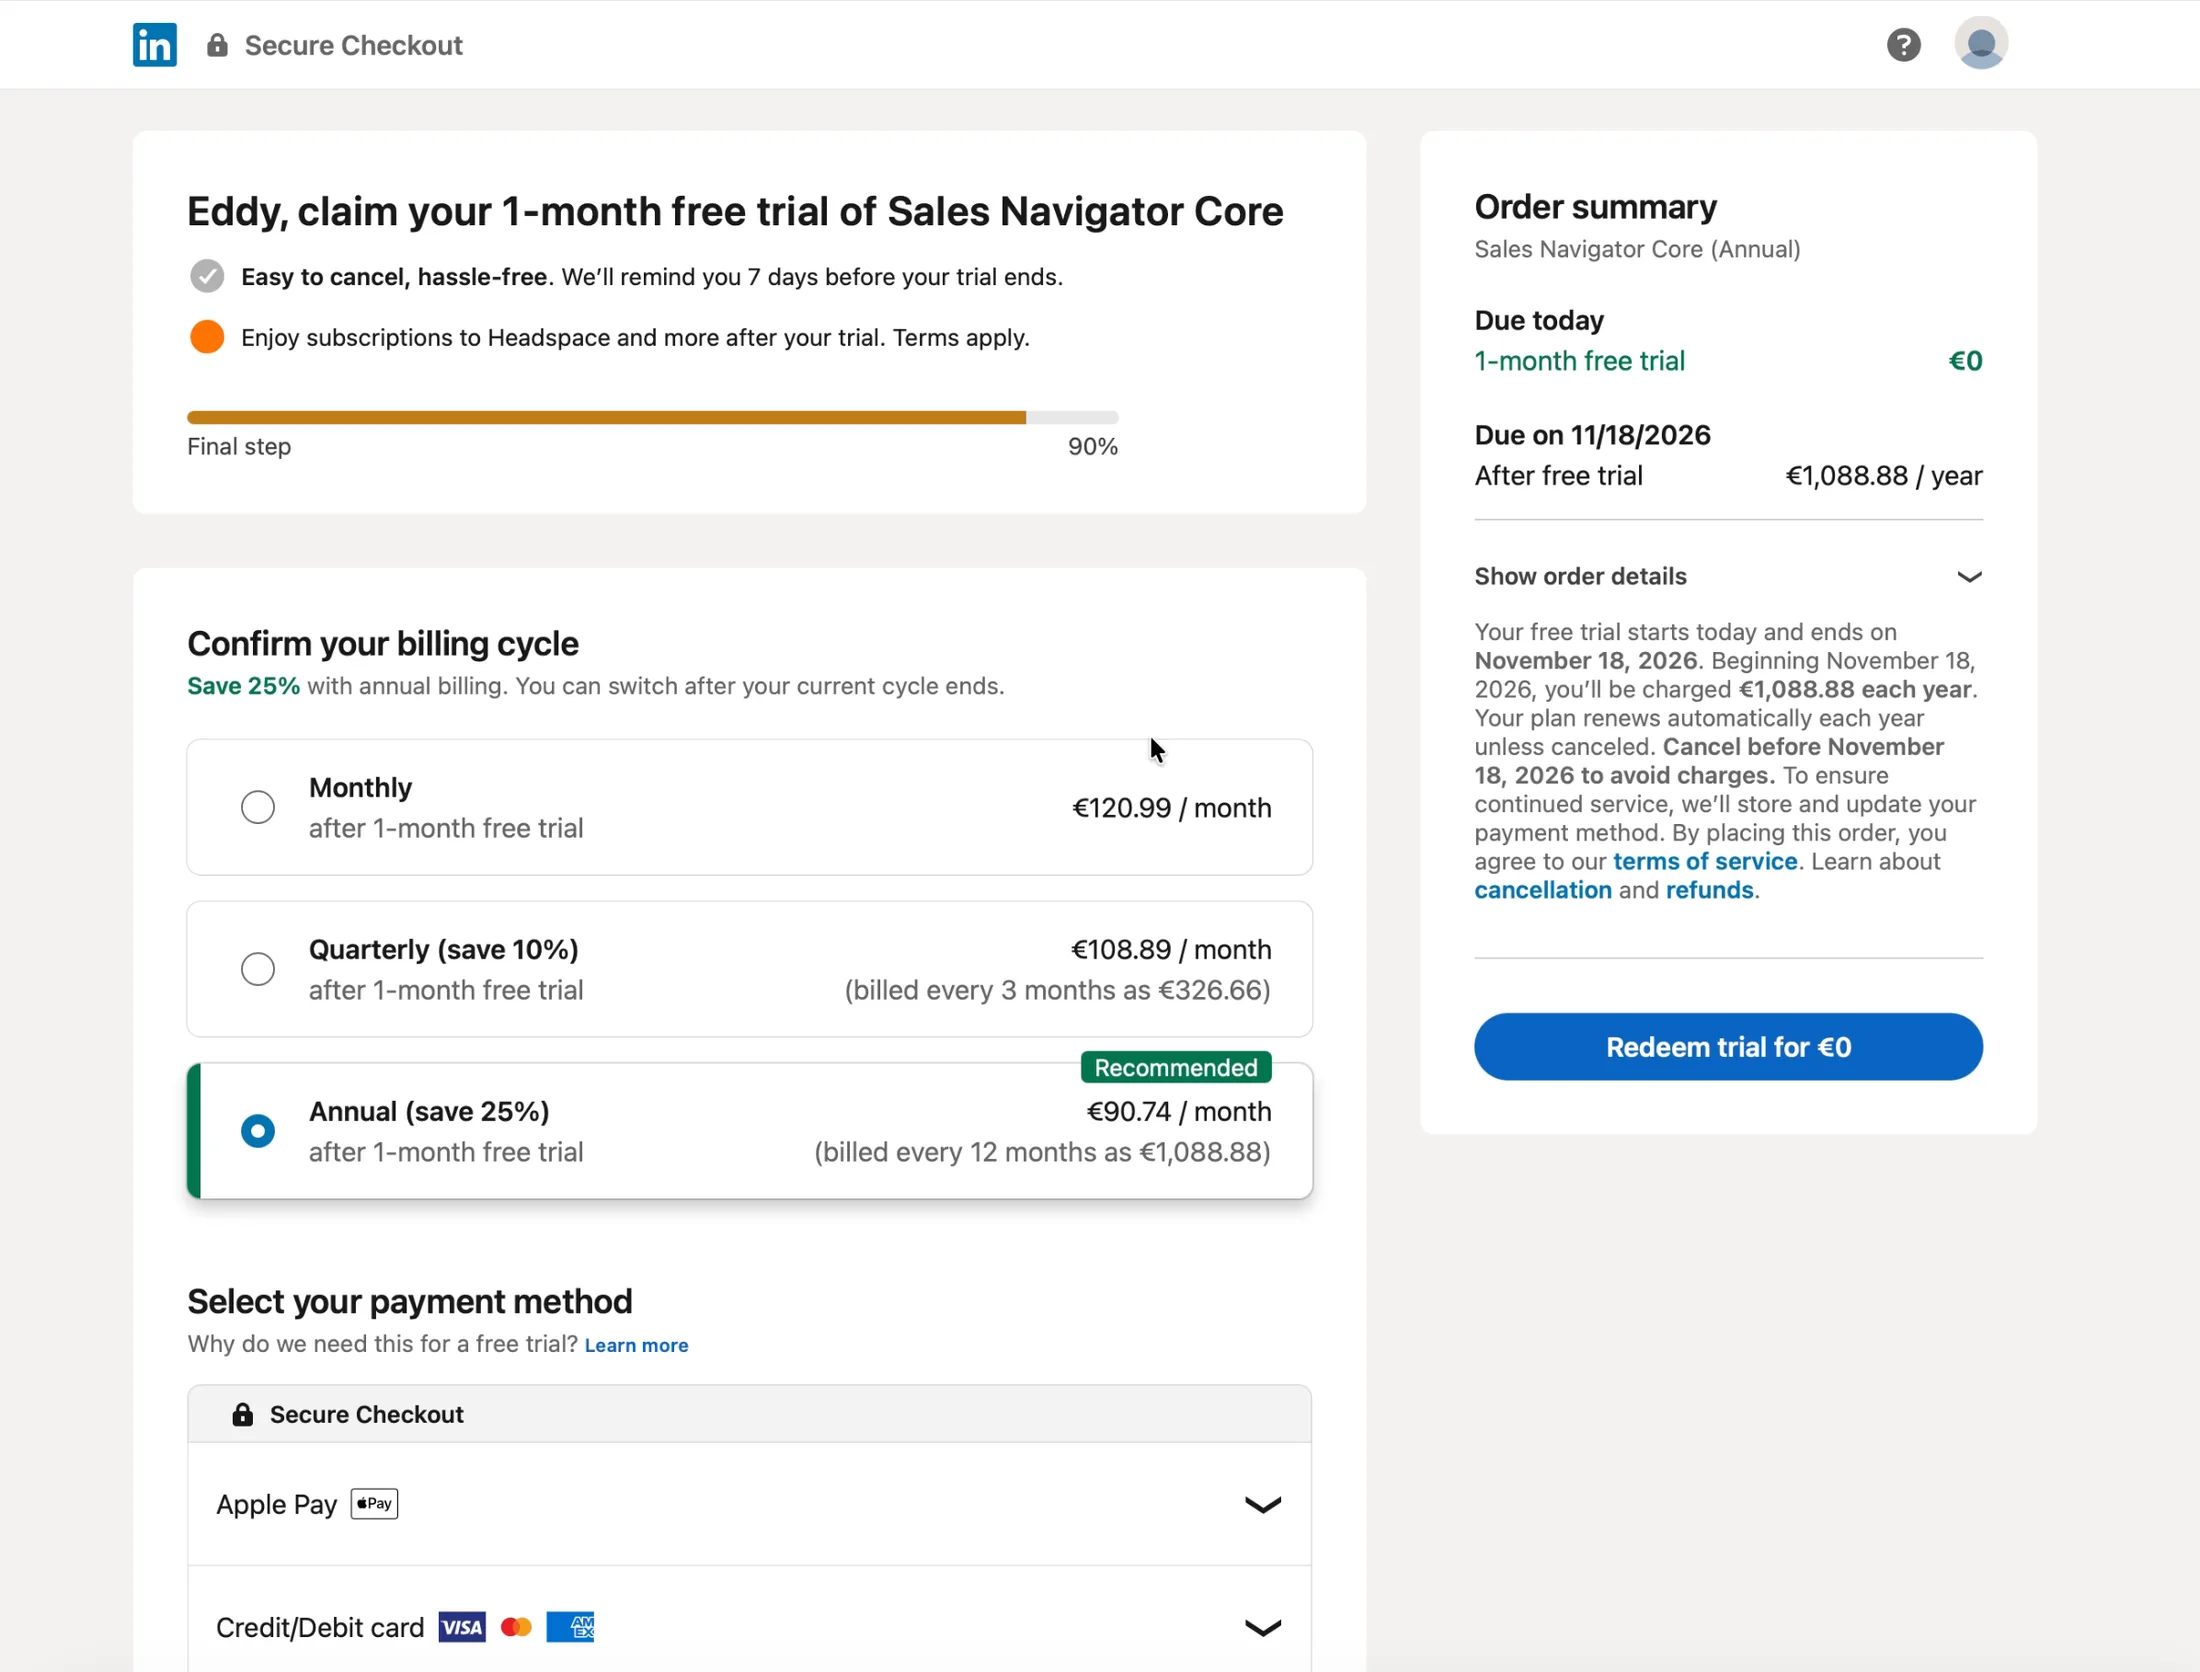Click the "Save 25%" green text
The image size is (2200, 1672).
[243, 686]
